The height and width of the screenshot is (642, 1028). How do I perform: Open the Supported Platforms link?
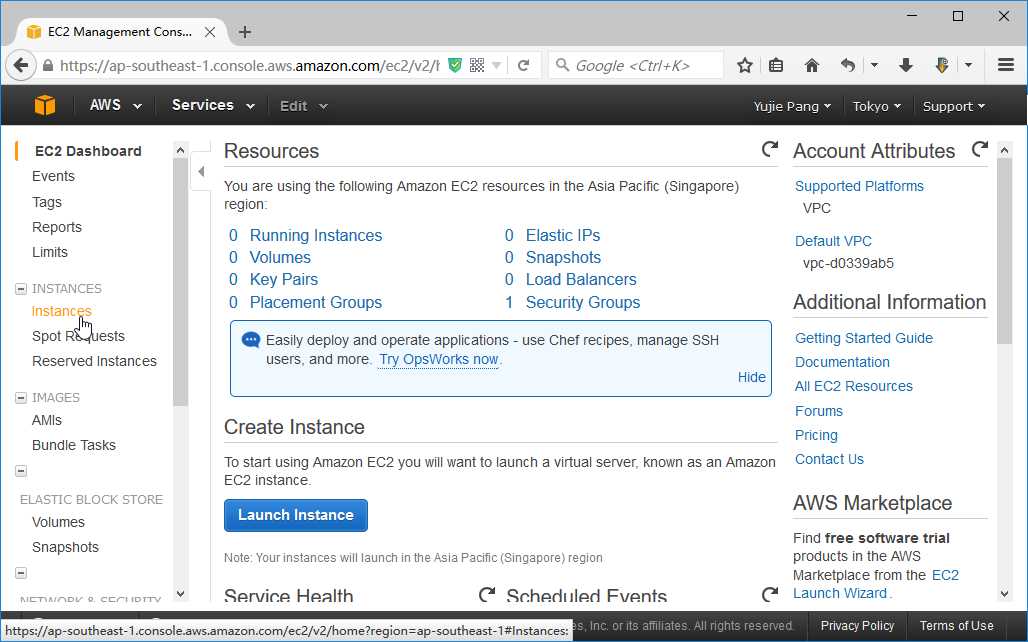(859, 186)
